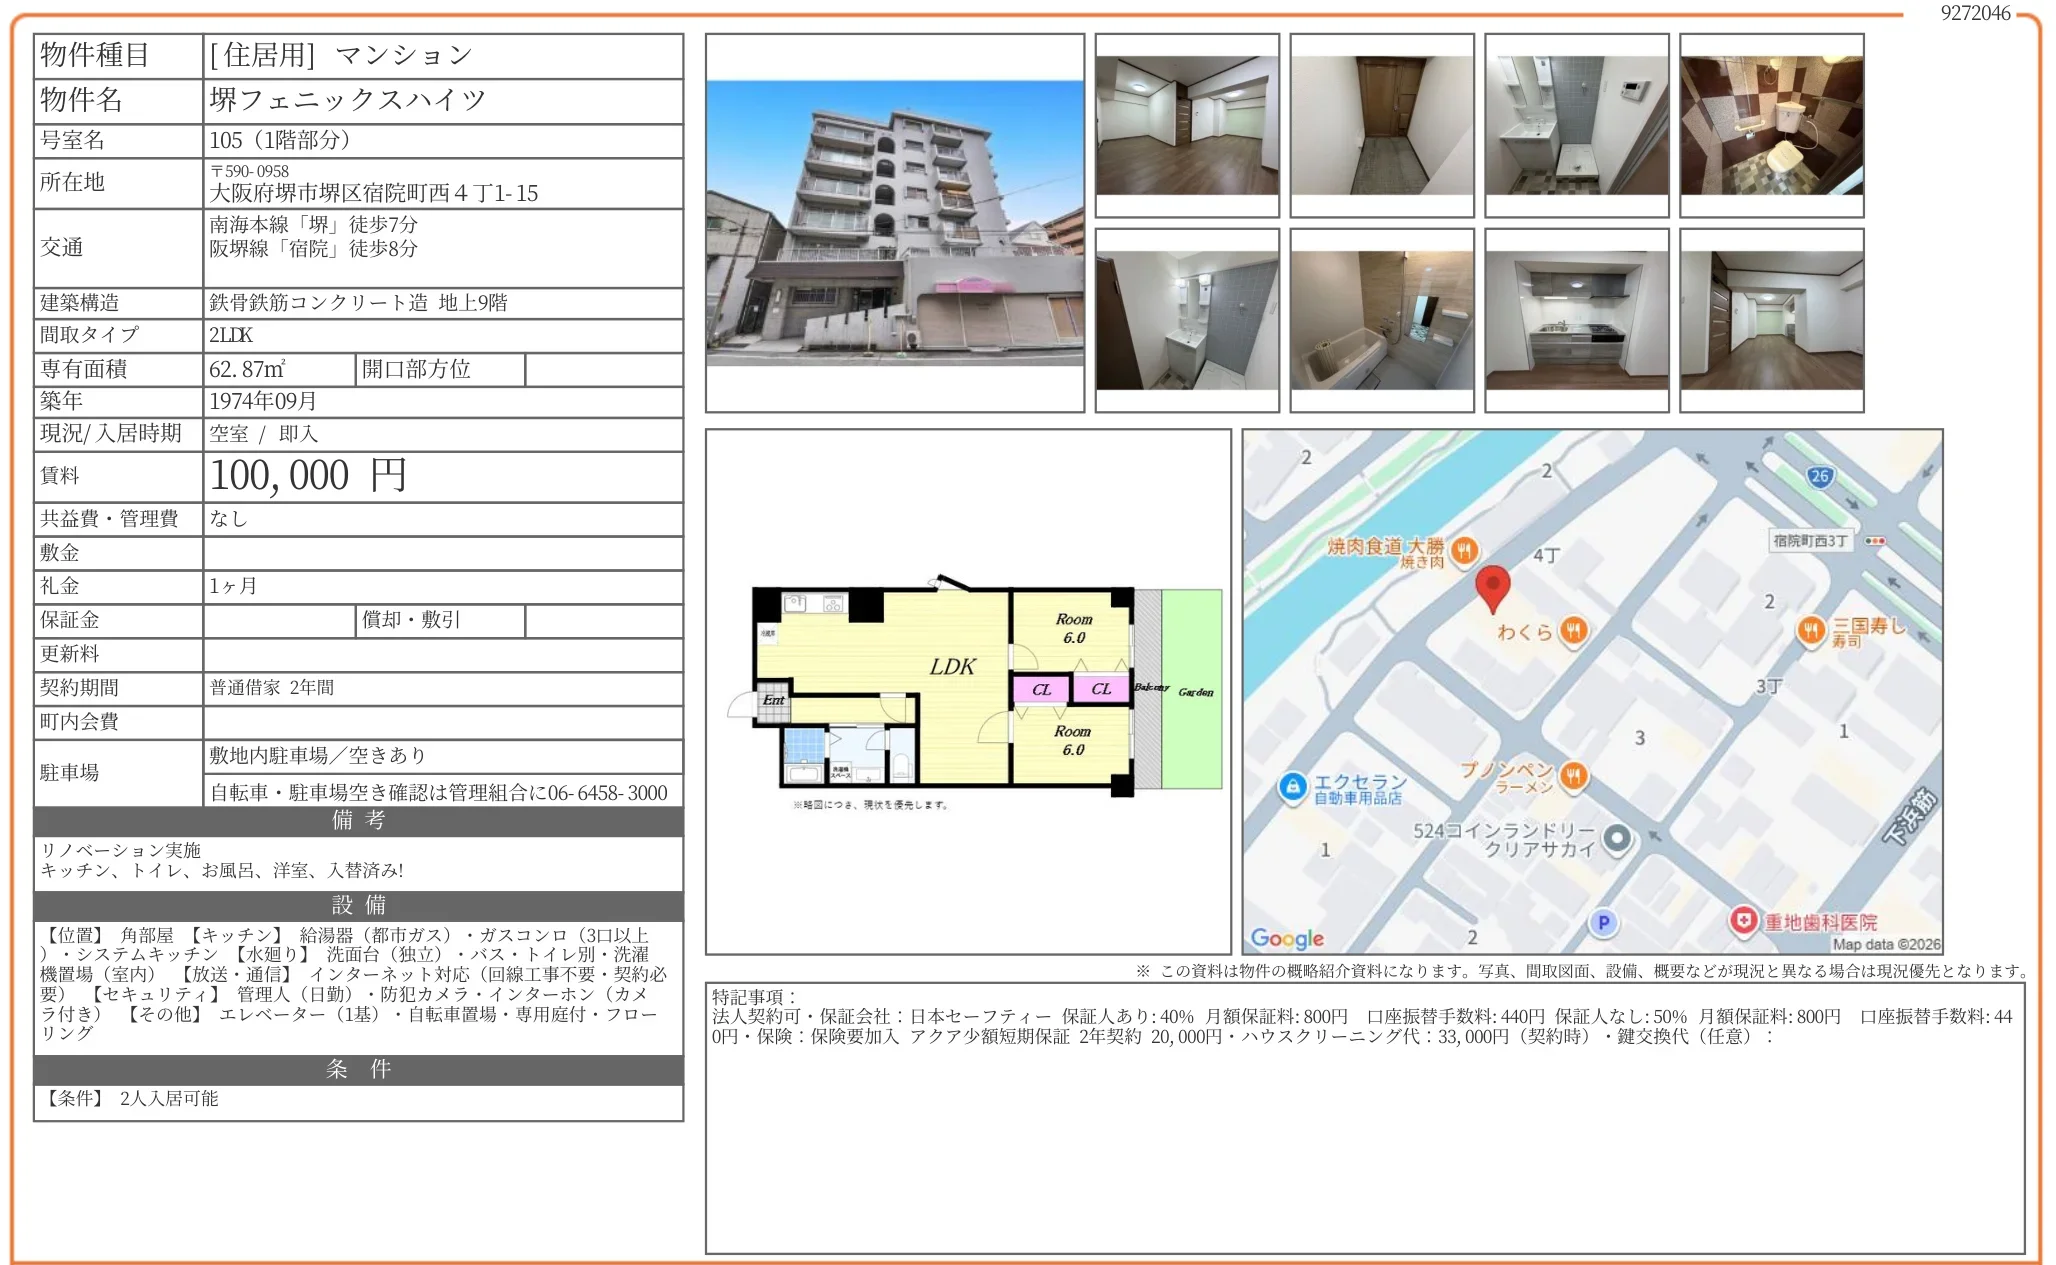Viewport: 2056px width, 1265px height.
Task: Click 重地歯科医院 medical marker icon
Action: [1743, 920]
